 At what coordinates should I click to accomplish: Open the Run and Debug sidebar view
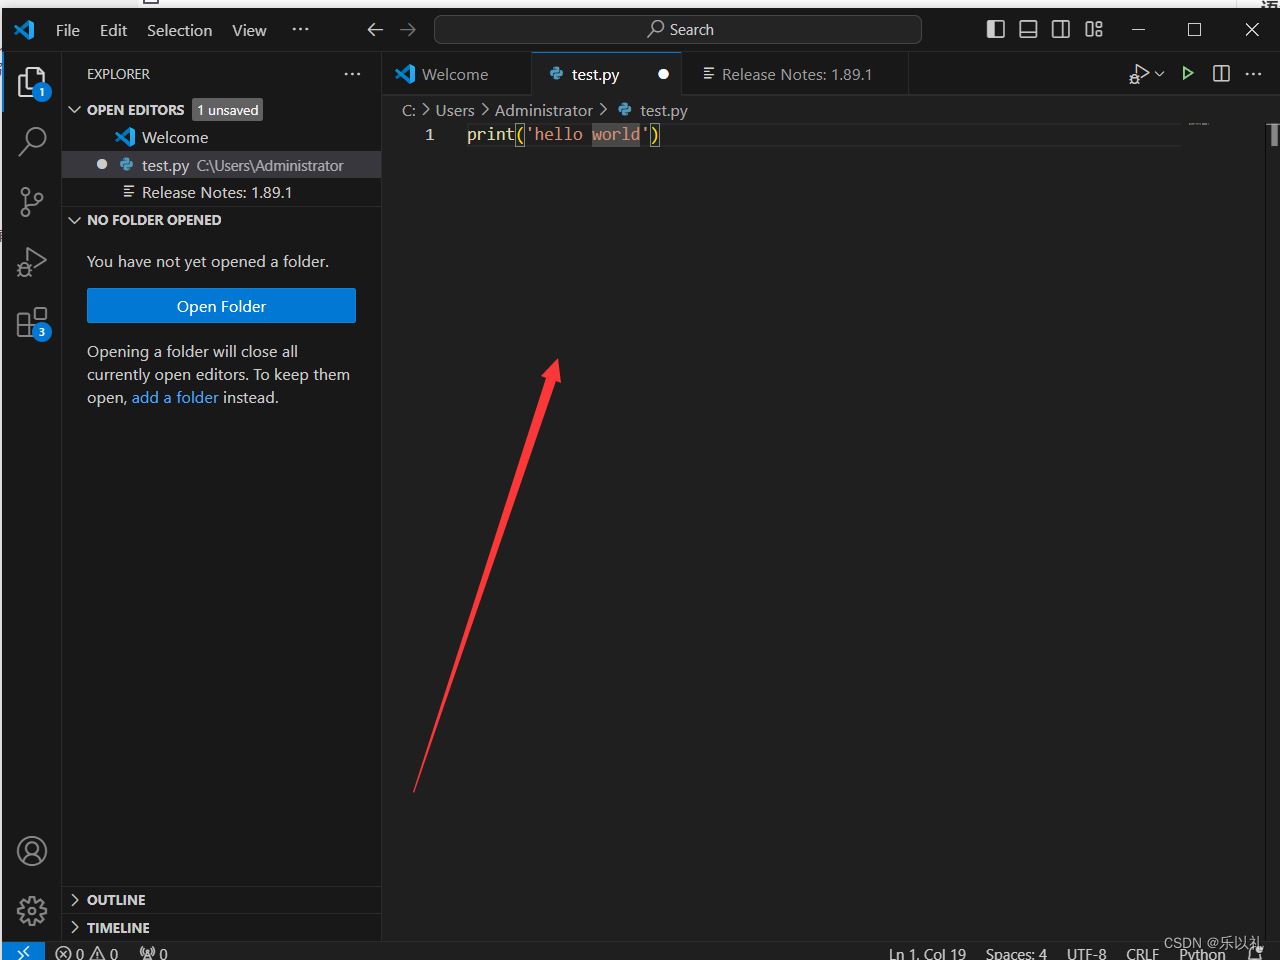pyautogui.click(x=31, y=262)
